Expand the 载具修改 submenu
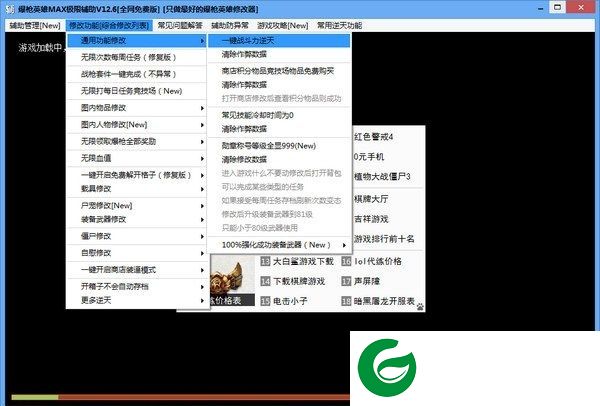 137,189
